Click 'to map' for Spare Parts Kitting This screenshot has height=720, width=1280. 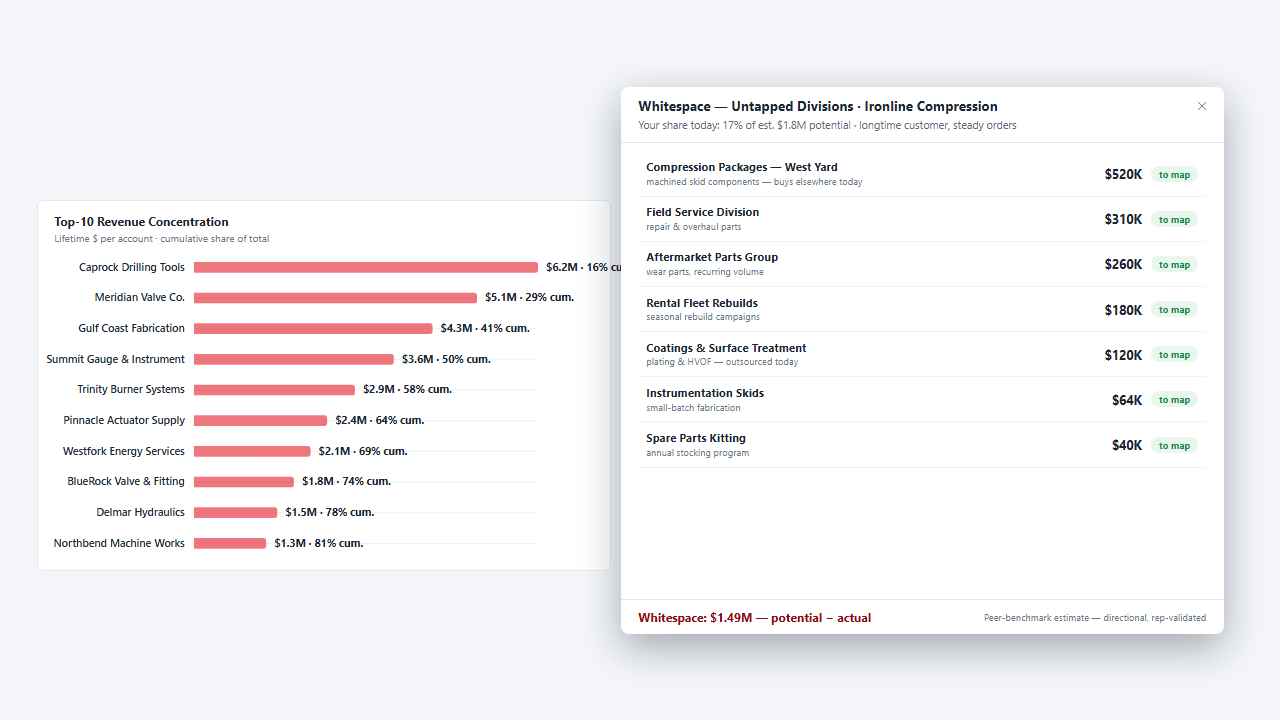click(x=1174, y=446)
